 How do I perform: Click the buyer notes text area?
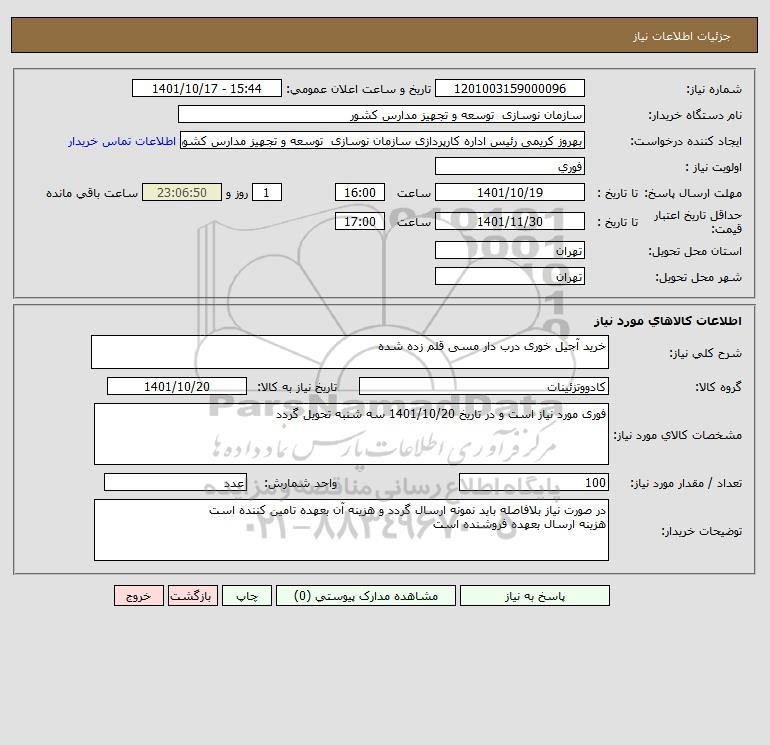click(x=351, y=530)
